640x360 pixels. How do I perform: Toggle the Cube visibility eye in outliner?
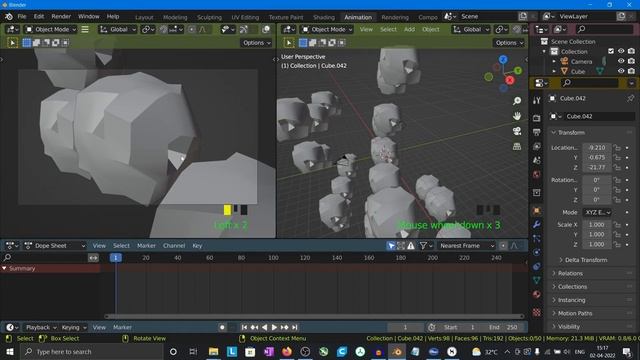(621, 71)
